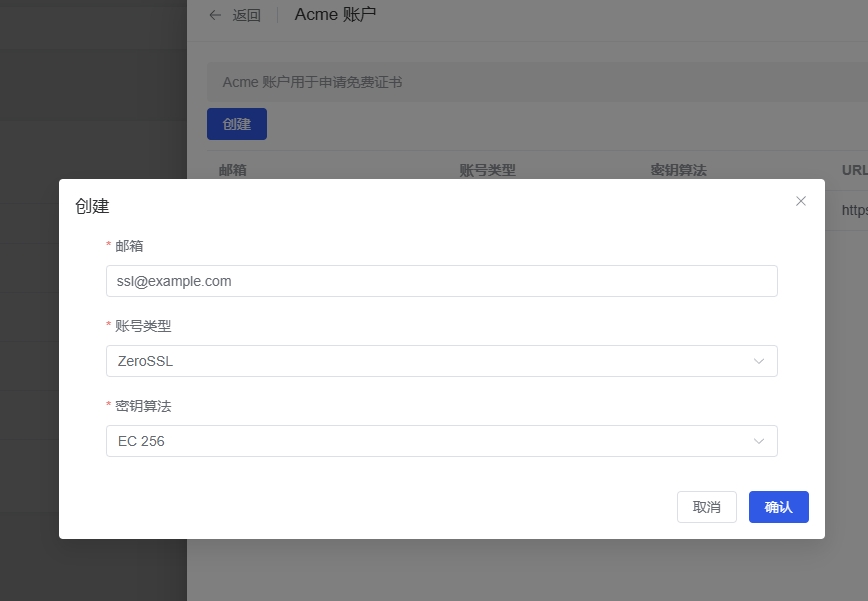Viewport: 868px width, 601px height.
Task: Open the 账号类型 dropdown showing ZeroSSL
Action: coord(442,361)
